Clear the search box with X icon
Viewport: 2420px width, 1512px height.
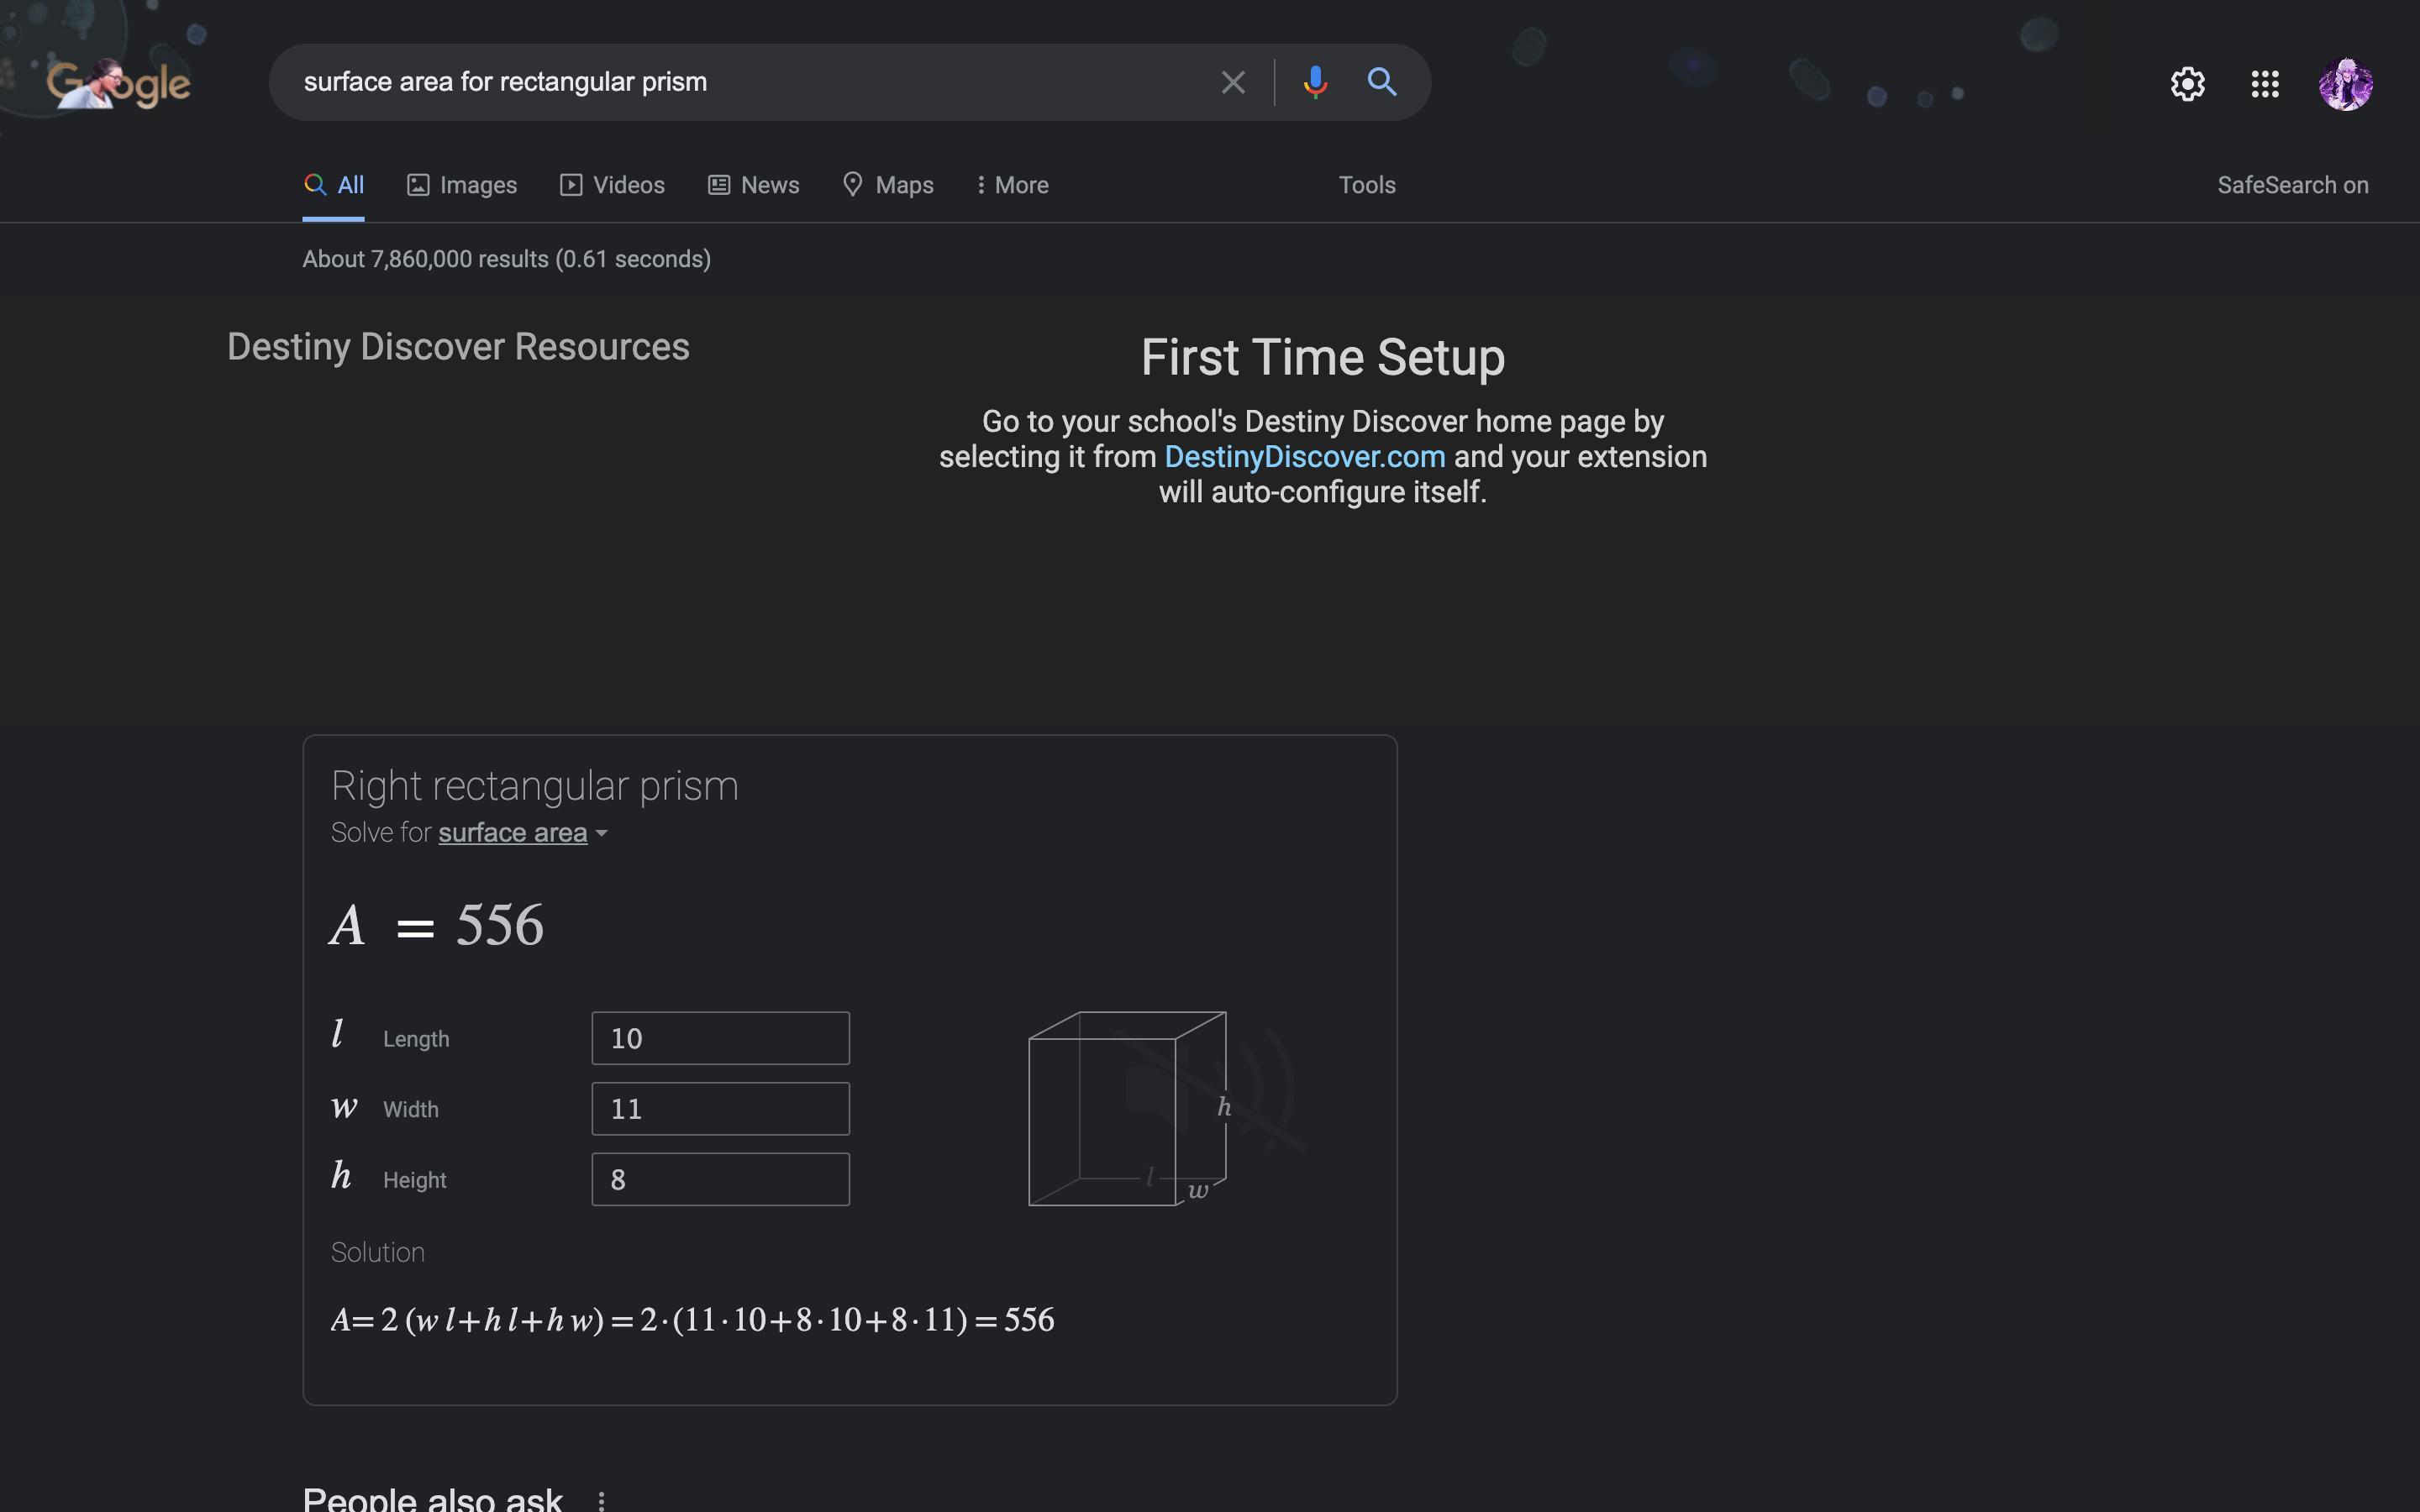(x=1232, y=82)
